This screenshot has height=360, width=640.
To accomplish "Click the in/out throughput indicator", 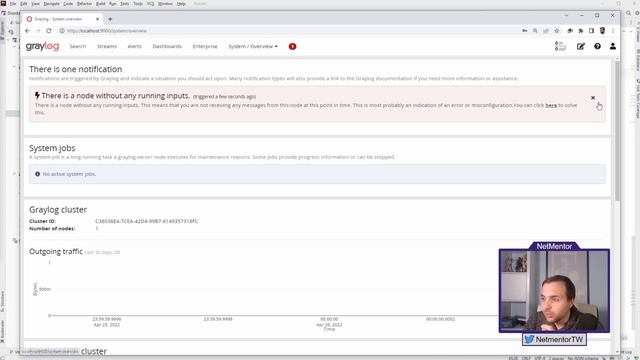I will [x=560, y=46].
